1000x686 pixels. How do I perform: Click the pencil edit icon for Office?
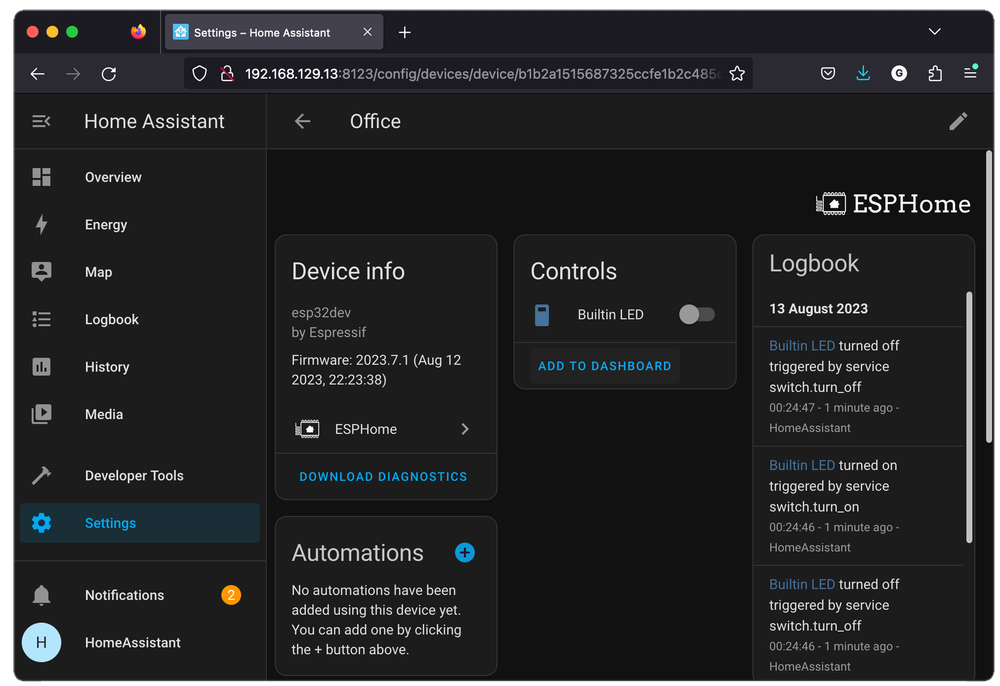click(958, 121)
